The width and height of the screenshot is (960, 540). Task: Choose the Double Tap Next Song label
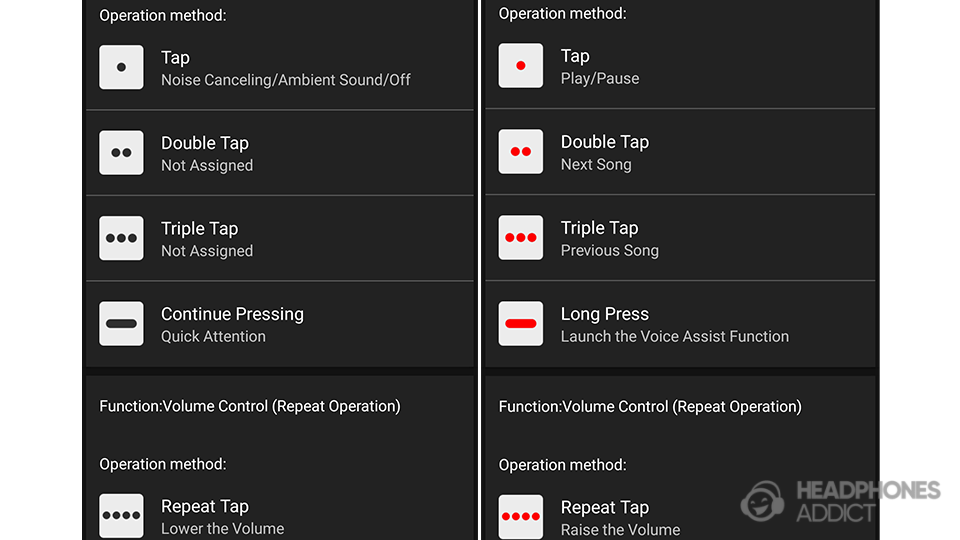point(596,165)
